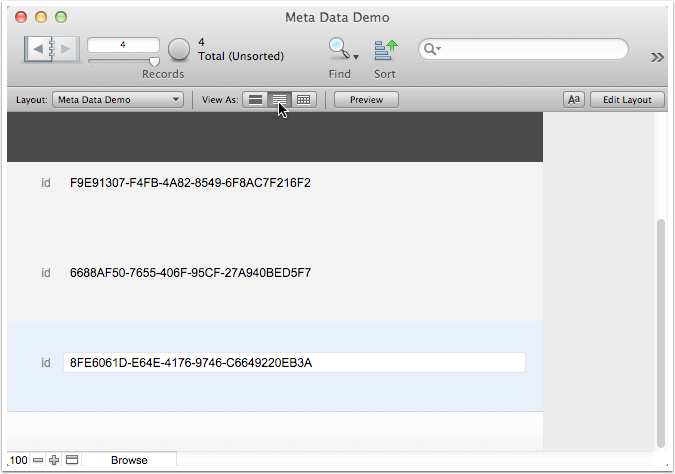Open the Browse mode pop-up

(x=129, y=460)
